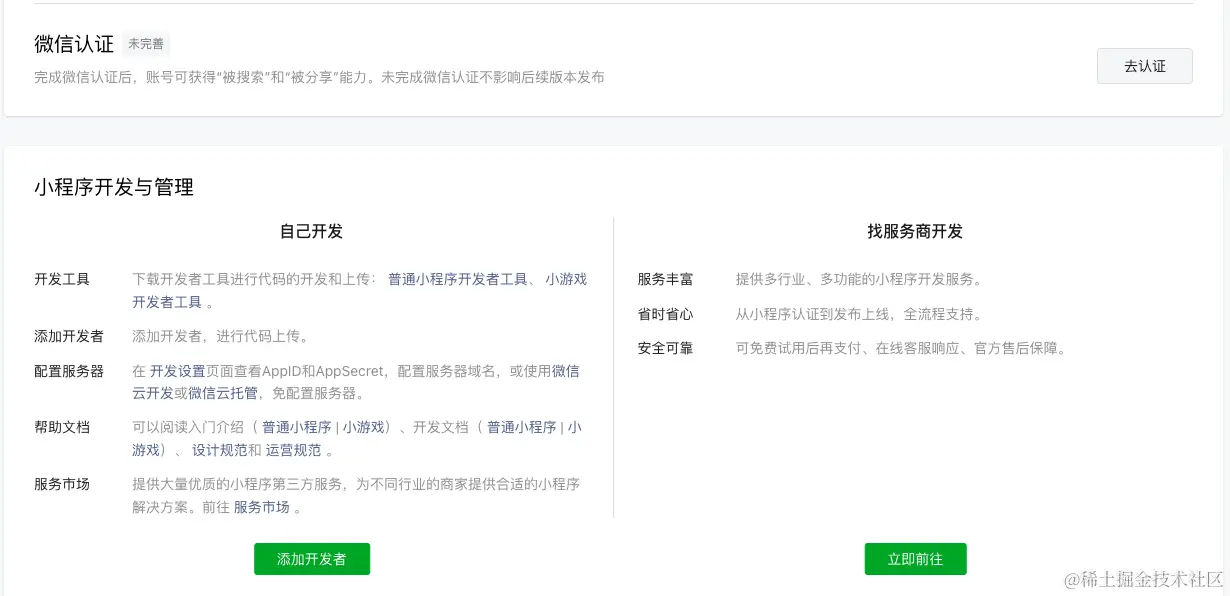Click the 微信认证 description starting 完成微信认证后

319,77
